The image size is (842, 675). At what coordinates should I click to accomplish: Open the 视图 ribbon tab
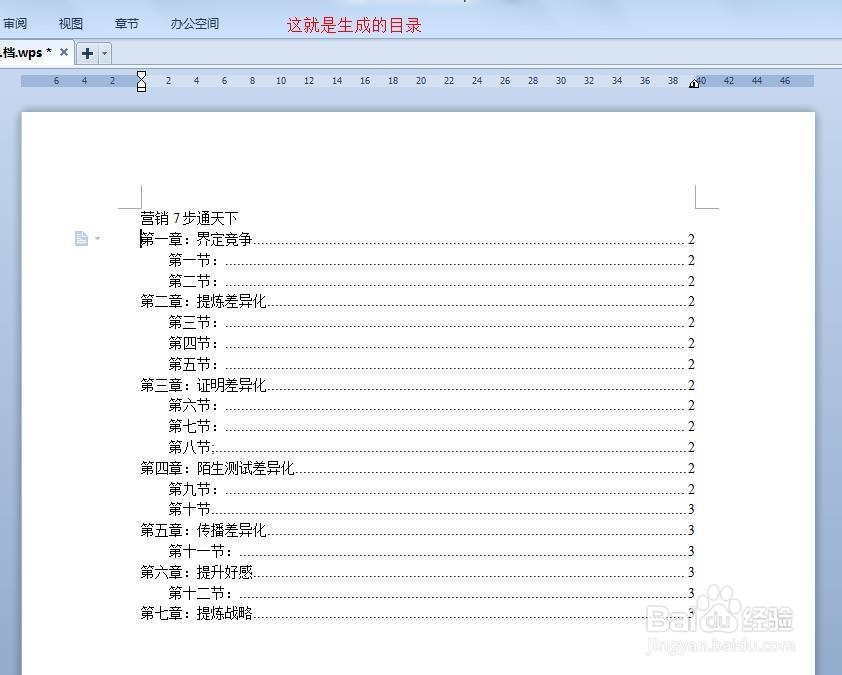pyautogui.click(x=70, y=24)
